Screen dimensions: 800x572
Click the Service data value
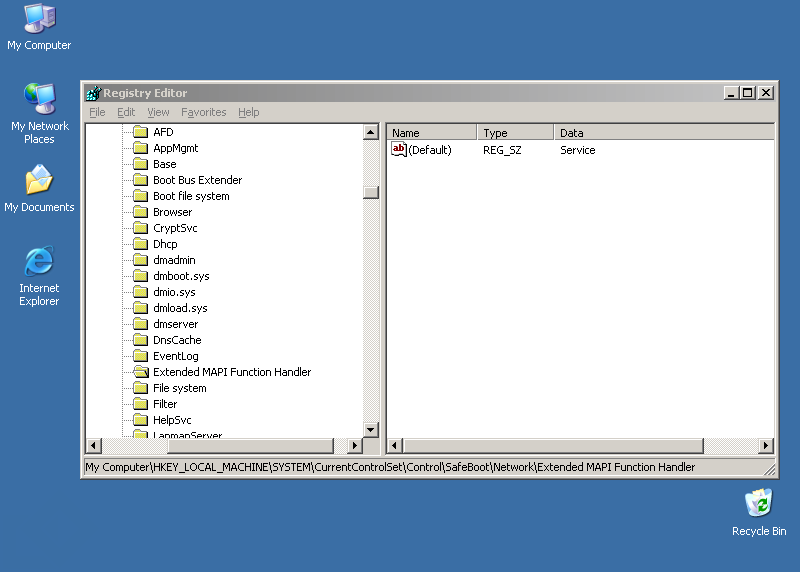(578, 150)
